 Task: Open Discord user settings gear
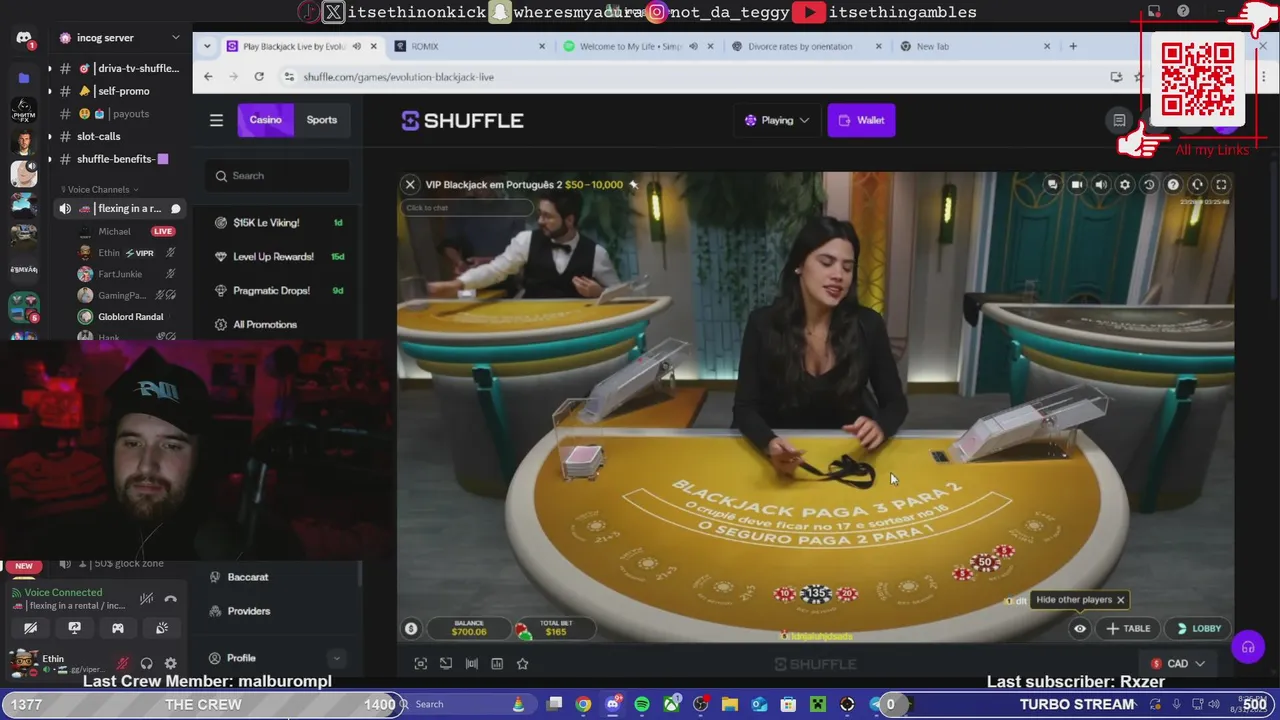[170, 663]
